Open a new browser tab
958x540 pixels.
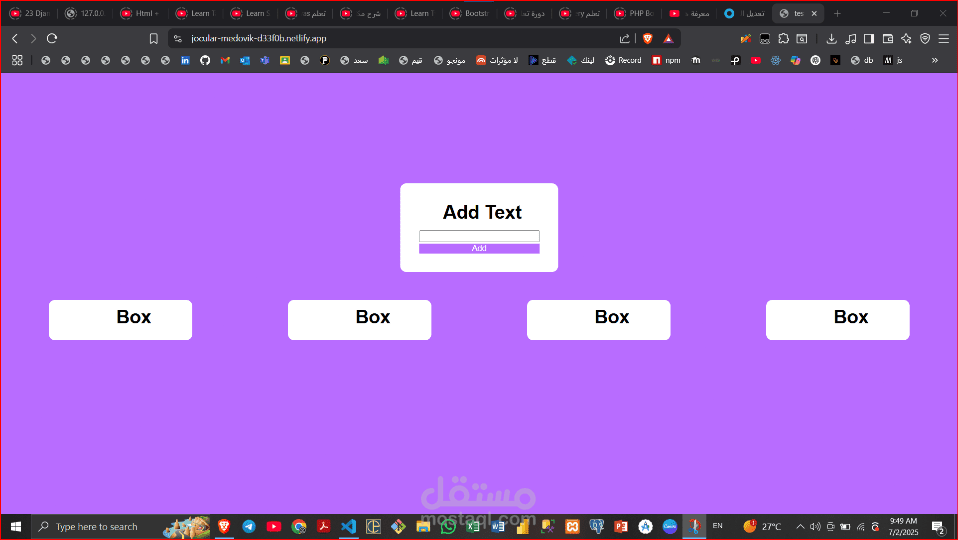pos(837,13)
